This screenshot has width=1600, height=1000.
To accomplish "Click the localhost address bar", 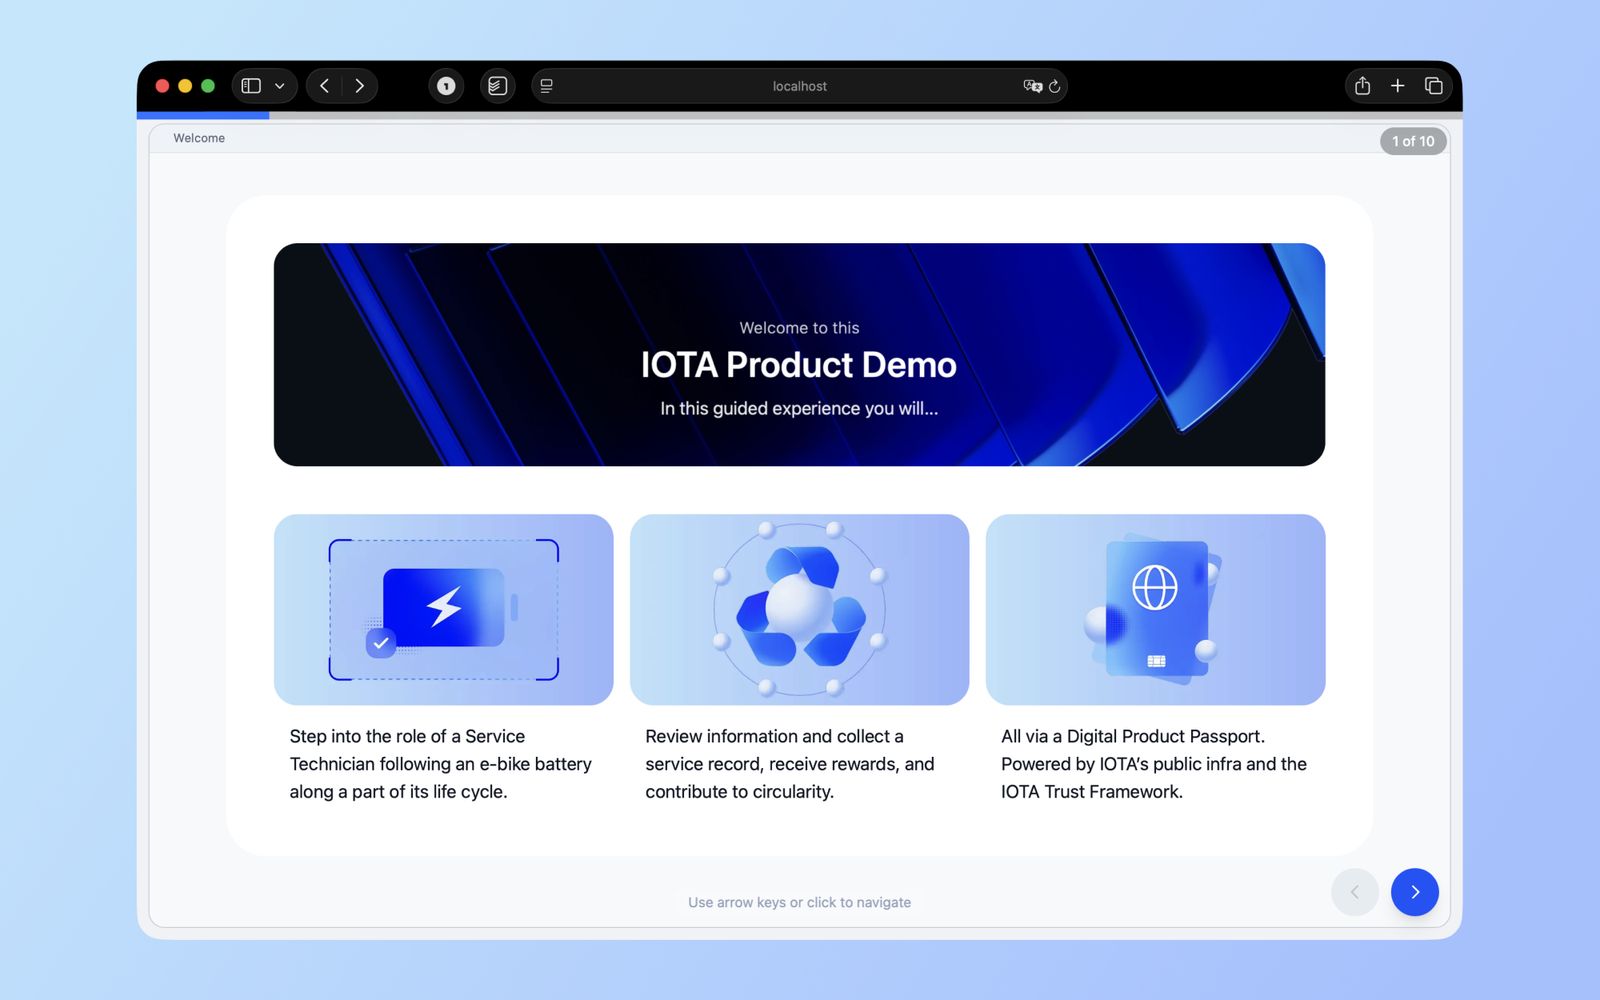I will coord(800,86).
